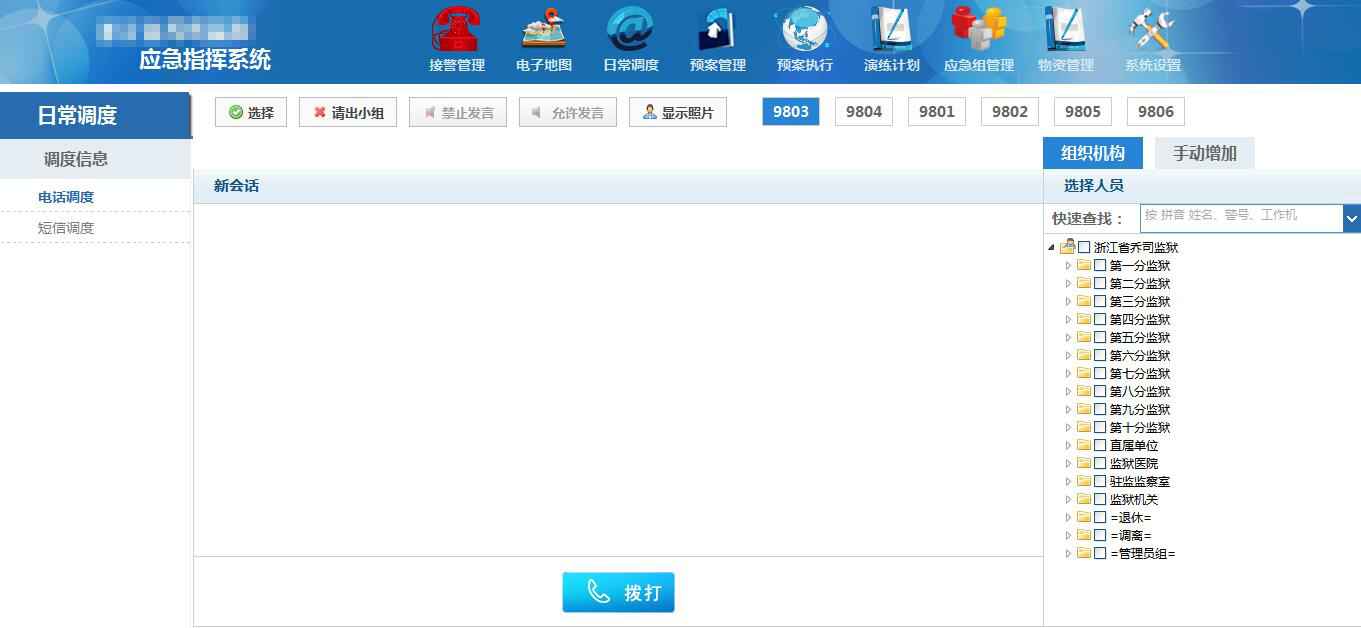The width and height of the screenshot is (1361, 628).
Task: Open the 预案执行 globe icon
Action: tap(804, 30)
